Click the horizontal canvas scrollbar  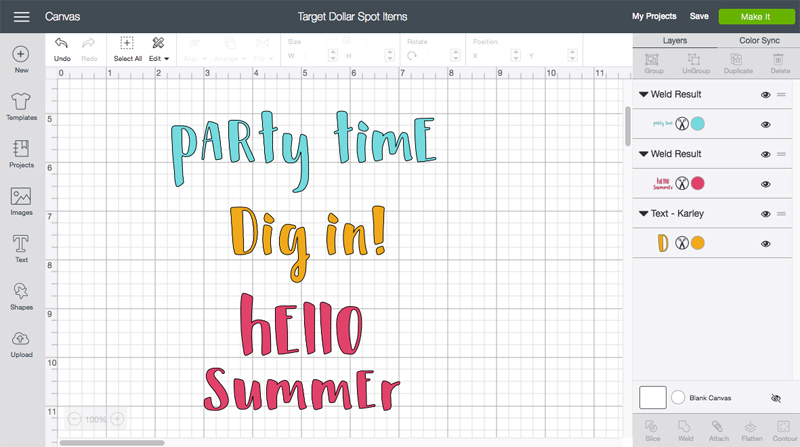tap(112, 443)
